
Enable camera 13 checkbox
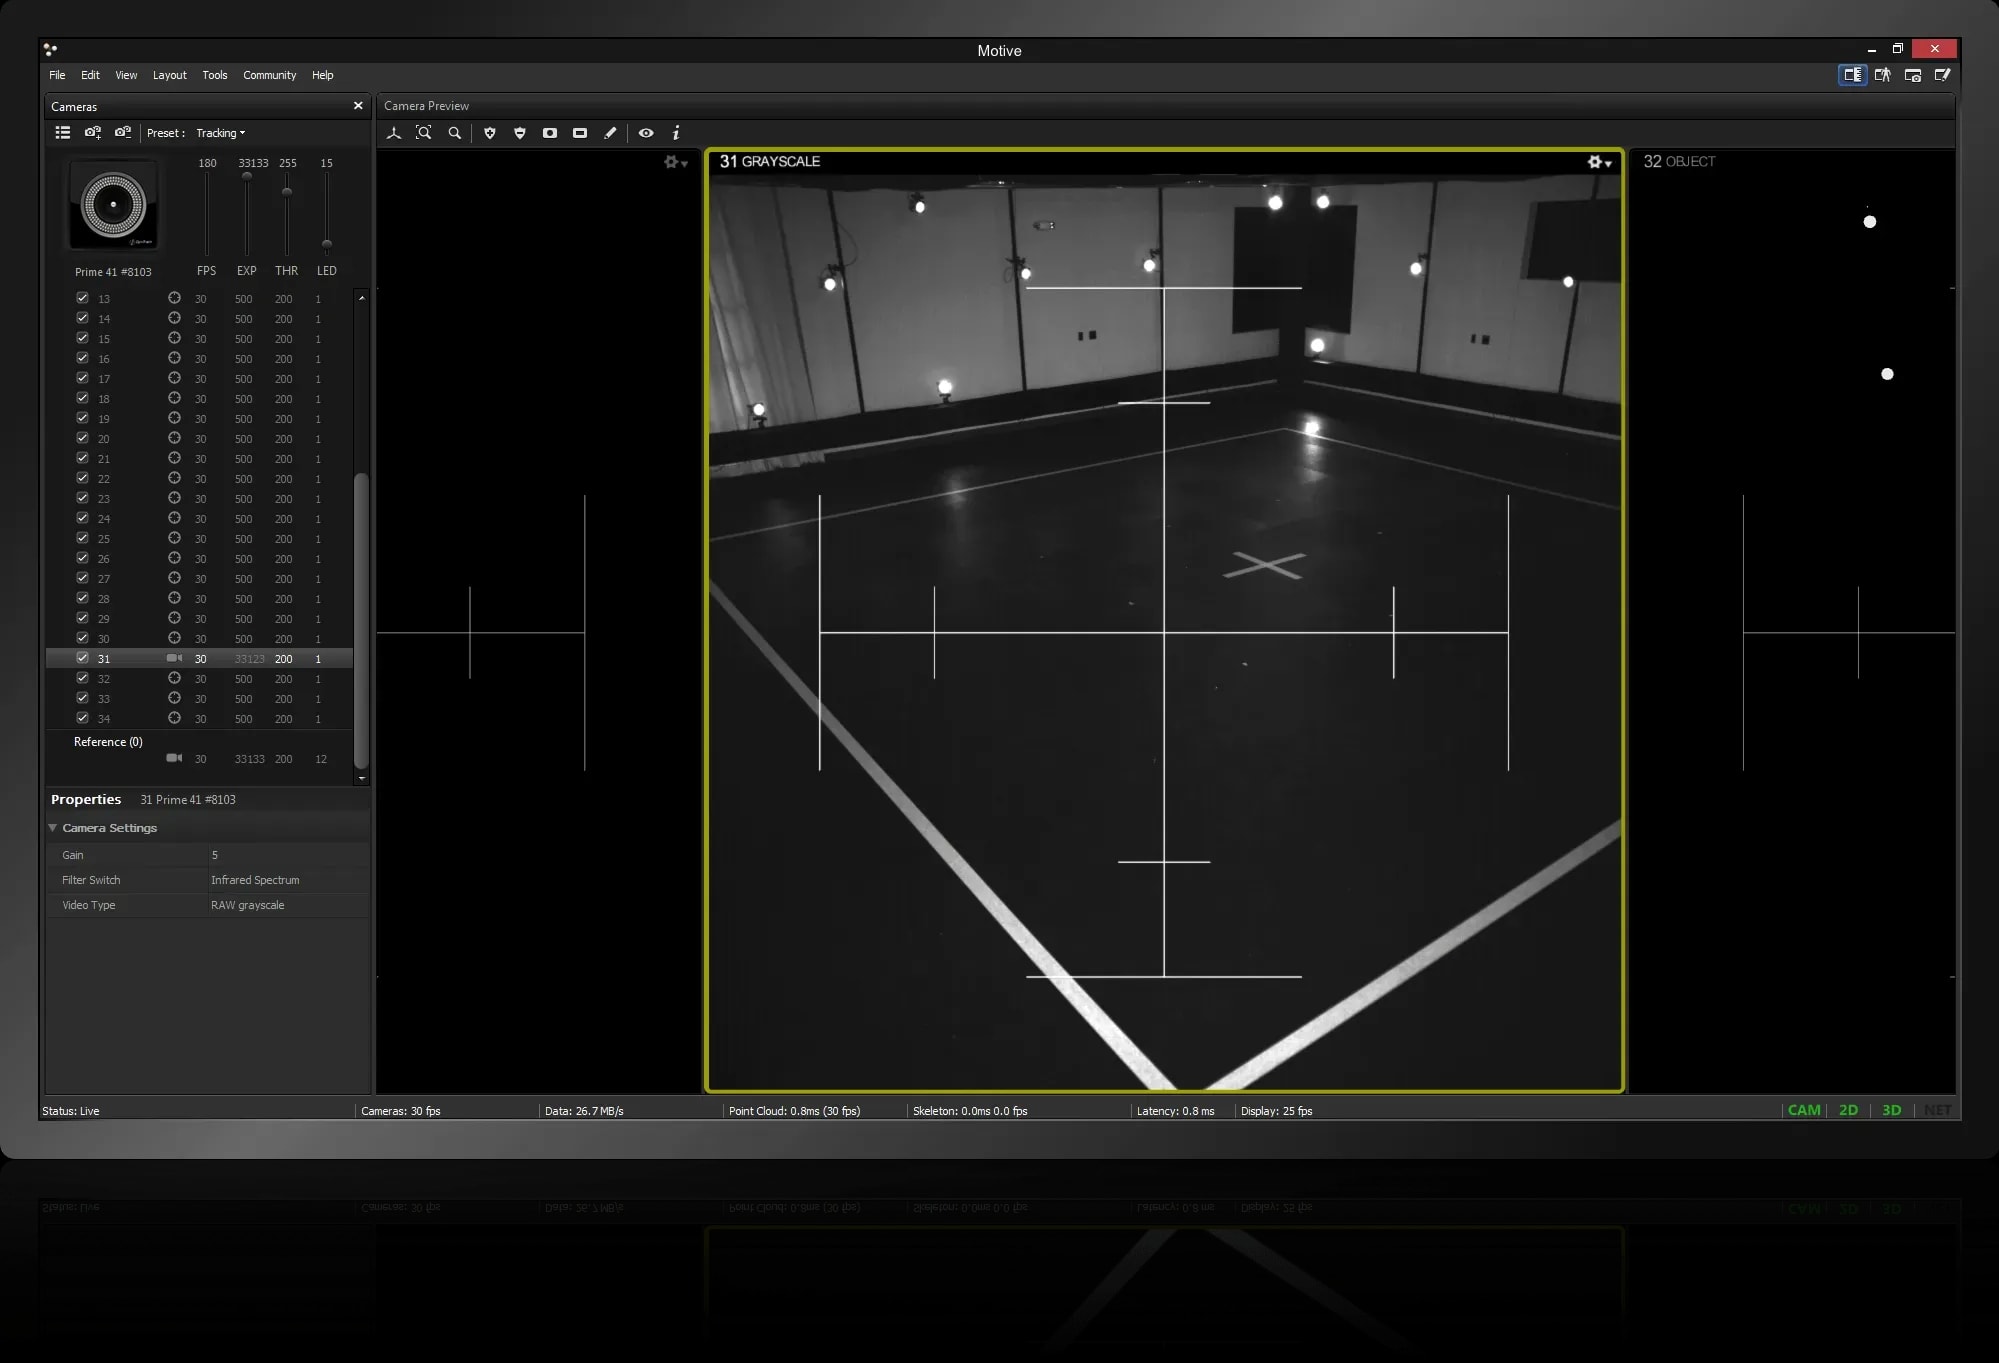[83, 298]
